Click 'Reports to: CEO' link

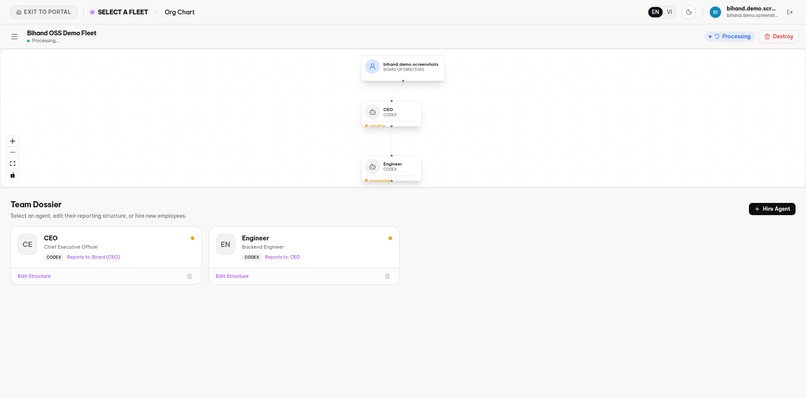[282, 257]
